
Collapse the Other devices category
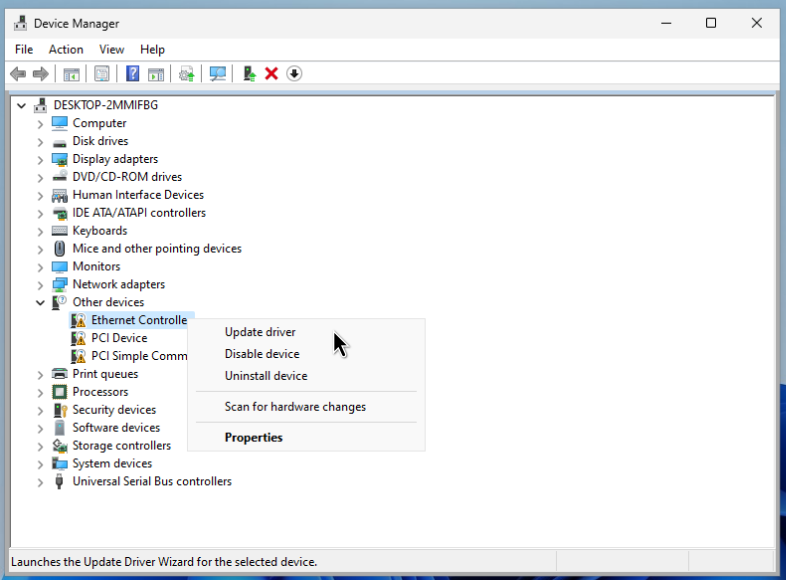tap(40, 302)
